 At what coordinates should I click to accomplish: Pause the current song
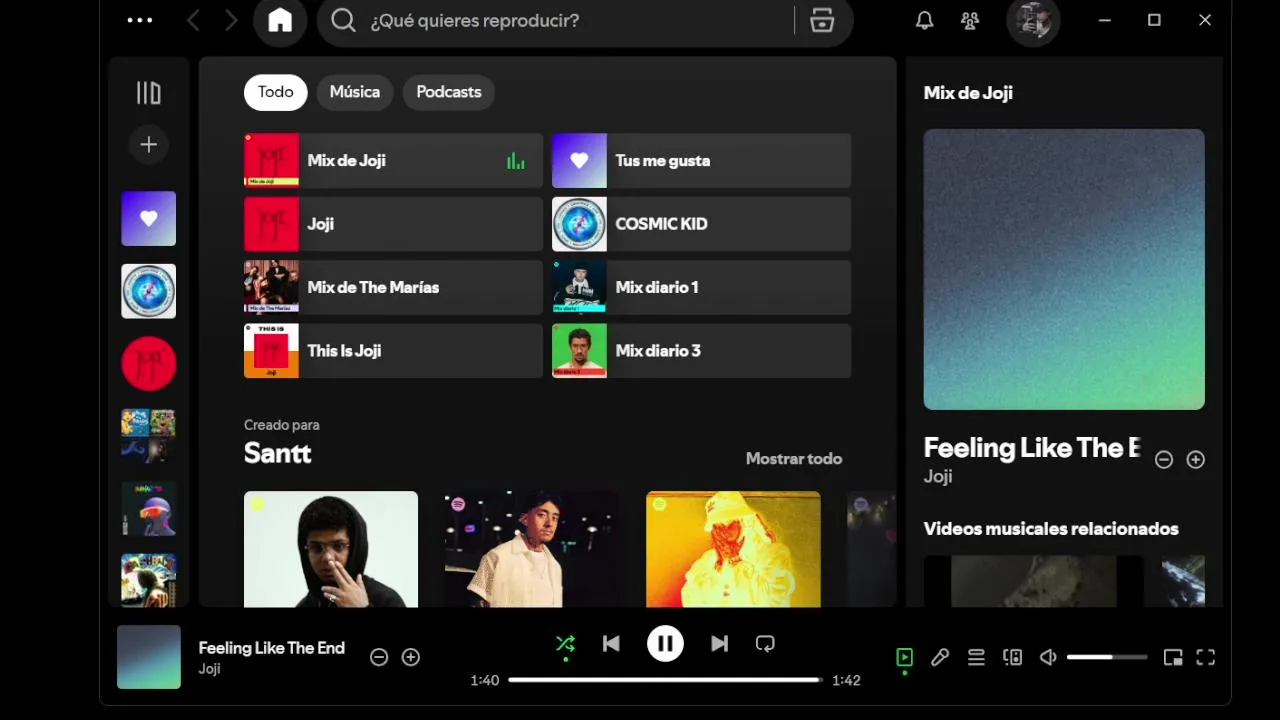(x=665, y=644)
